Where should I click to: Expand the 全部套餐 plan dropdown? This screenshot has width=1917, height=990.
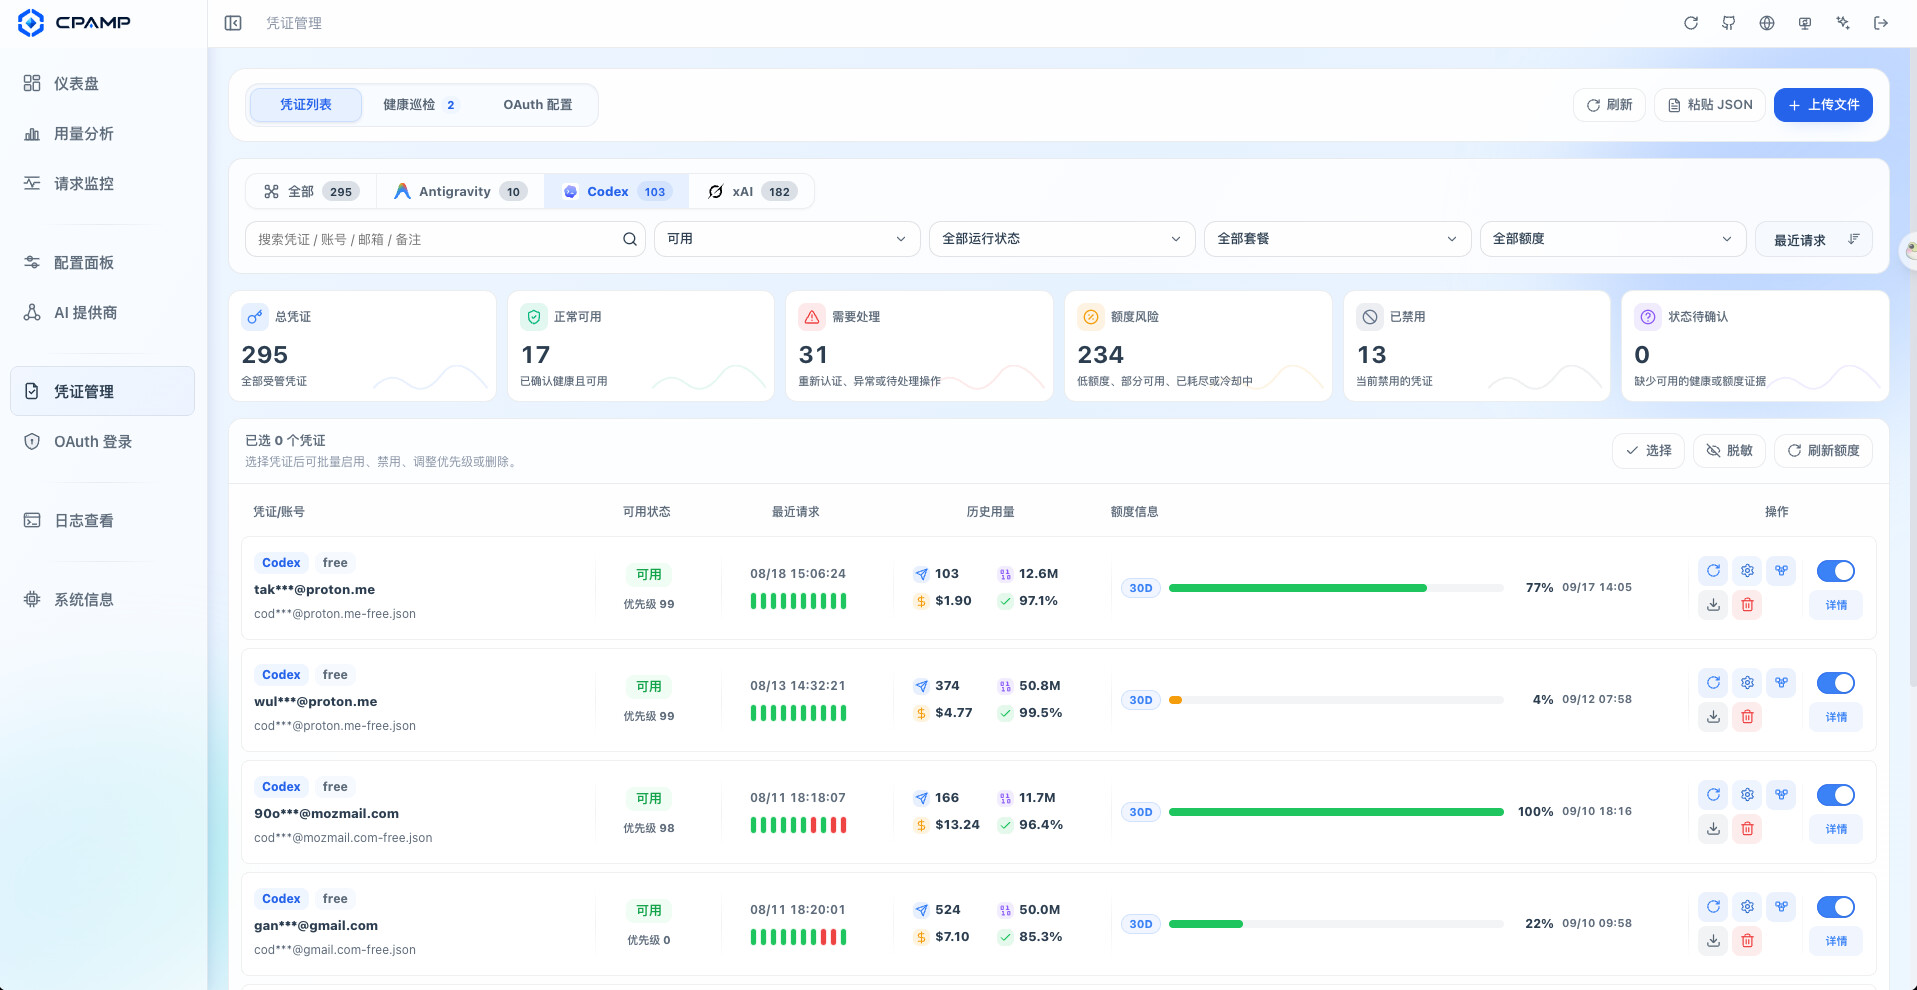click(x=1337, y=239)
